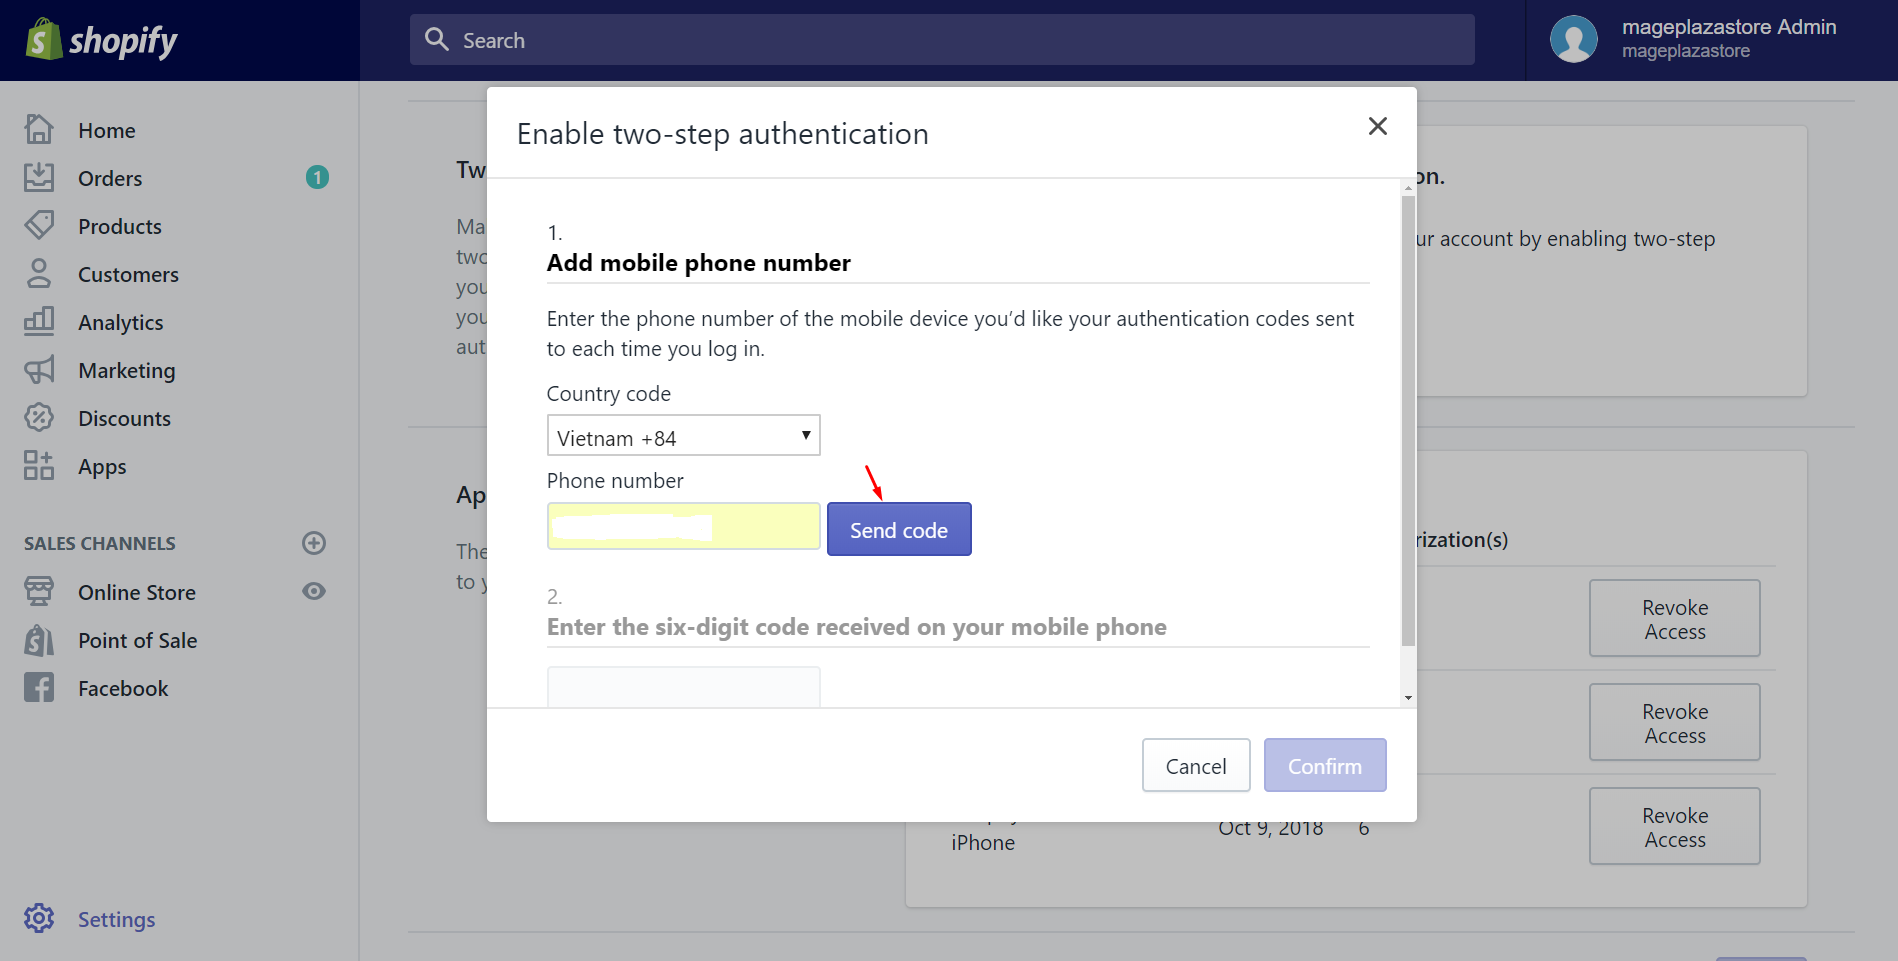
Task: Open Facebook sales channel
Action: (x=123, y=688)
